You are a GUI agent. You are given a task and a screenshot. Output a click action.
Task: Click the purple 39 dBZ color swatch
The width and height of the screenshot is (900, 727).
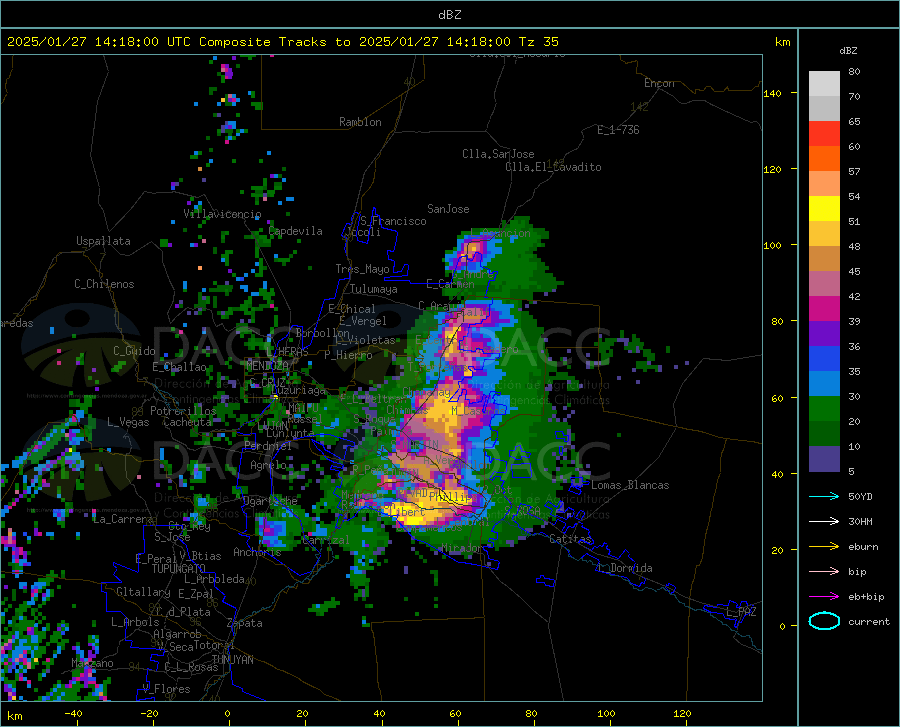(x=824, y=334)
